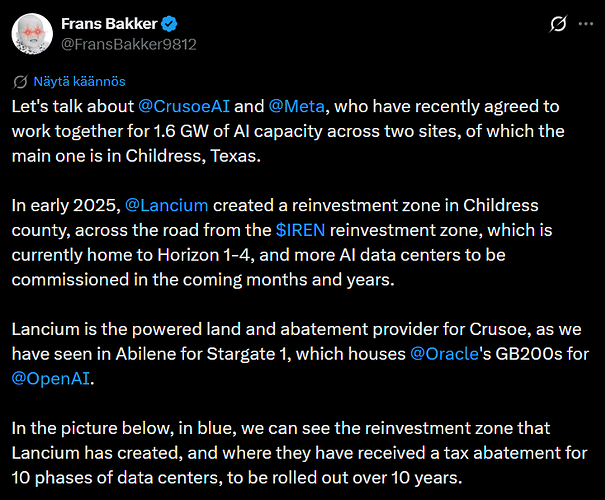
Task: Click the blue verified badge next to Frans Bakker
Action: pos(169,24)
